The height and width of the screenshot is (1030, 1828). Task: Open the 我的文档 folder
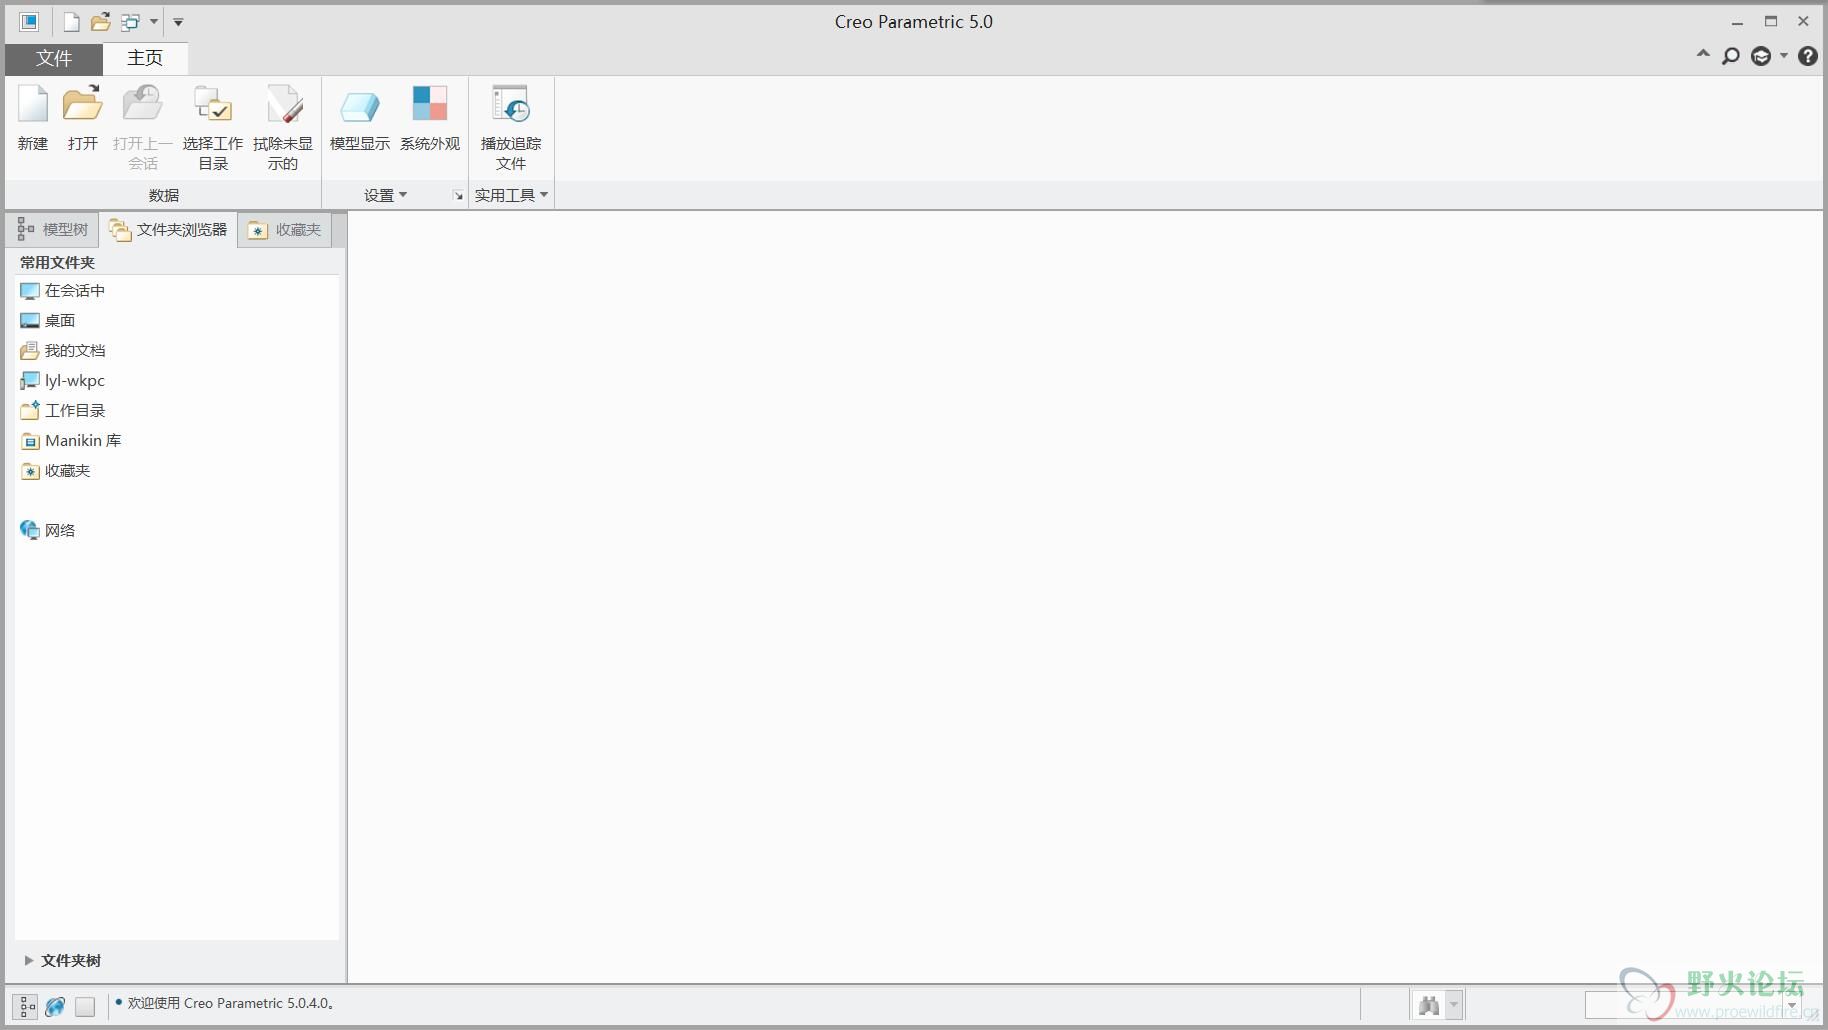[x=62, y=351]
